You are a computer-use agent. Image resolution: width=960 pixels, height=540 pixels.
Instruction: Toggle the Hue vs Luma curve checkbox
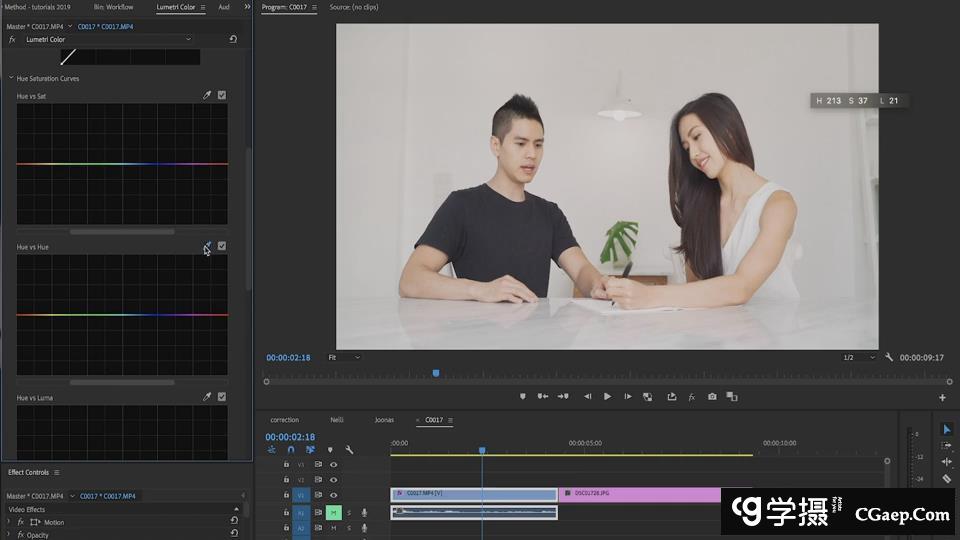[222, 397]
